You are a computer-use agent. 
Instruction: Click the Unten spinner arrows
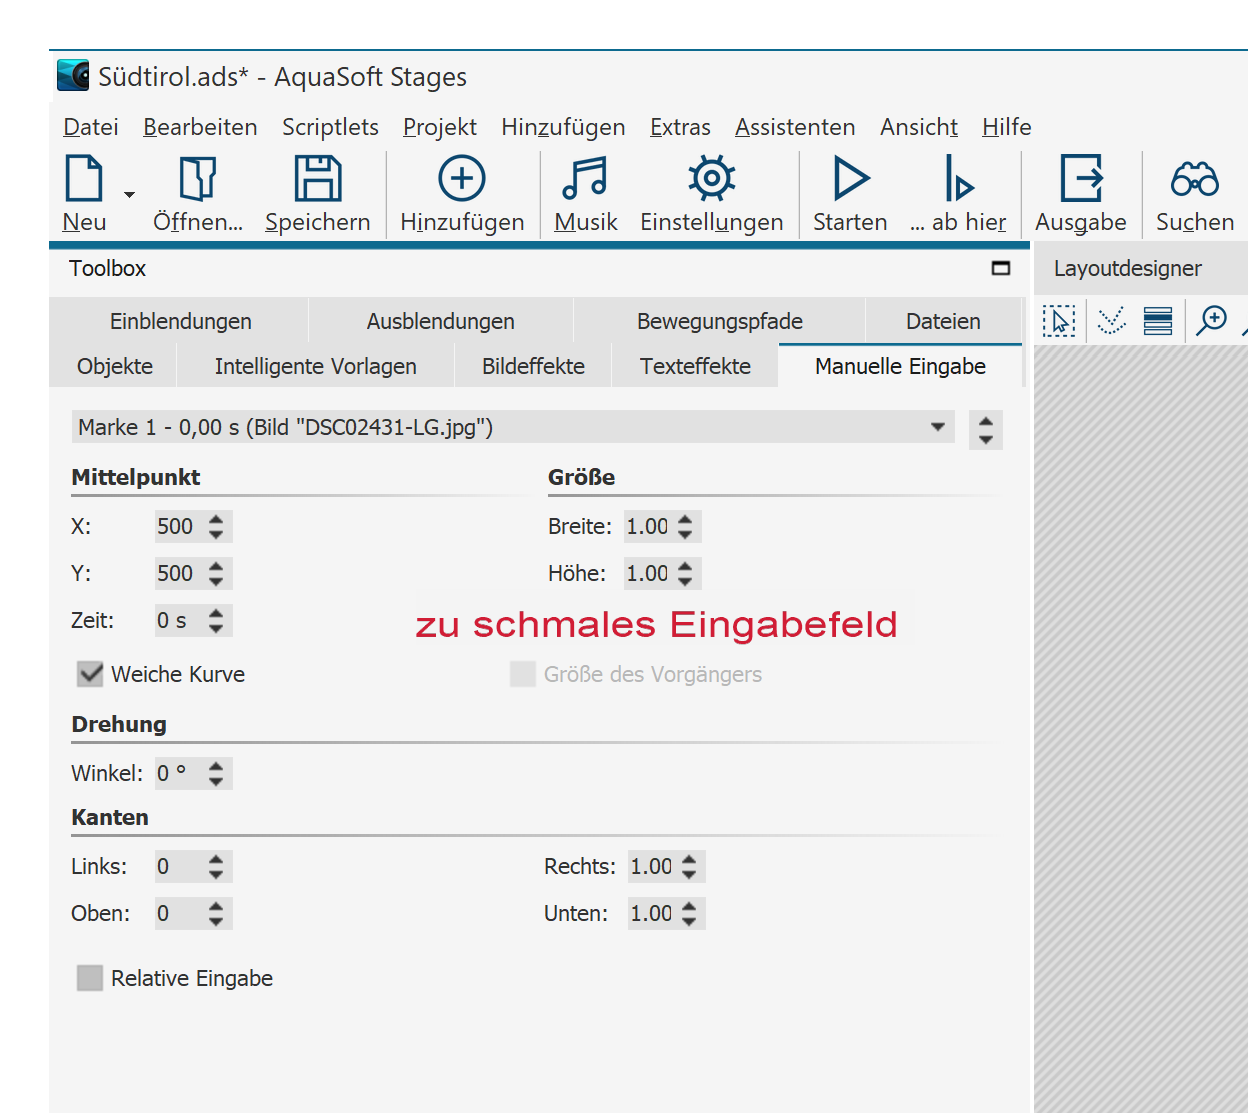[689, 914]
